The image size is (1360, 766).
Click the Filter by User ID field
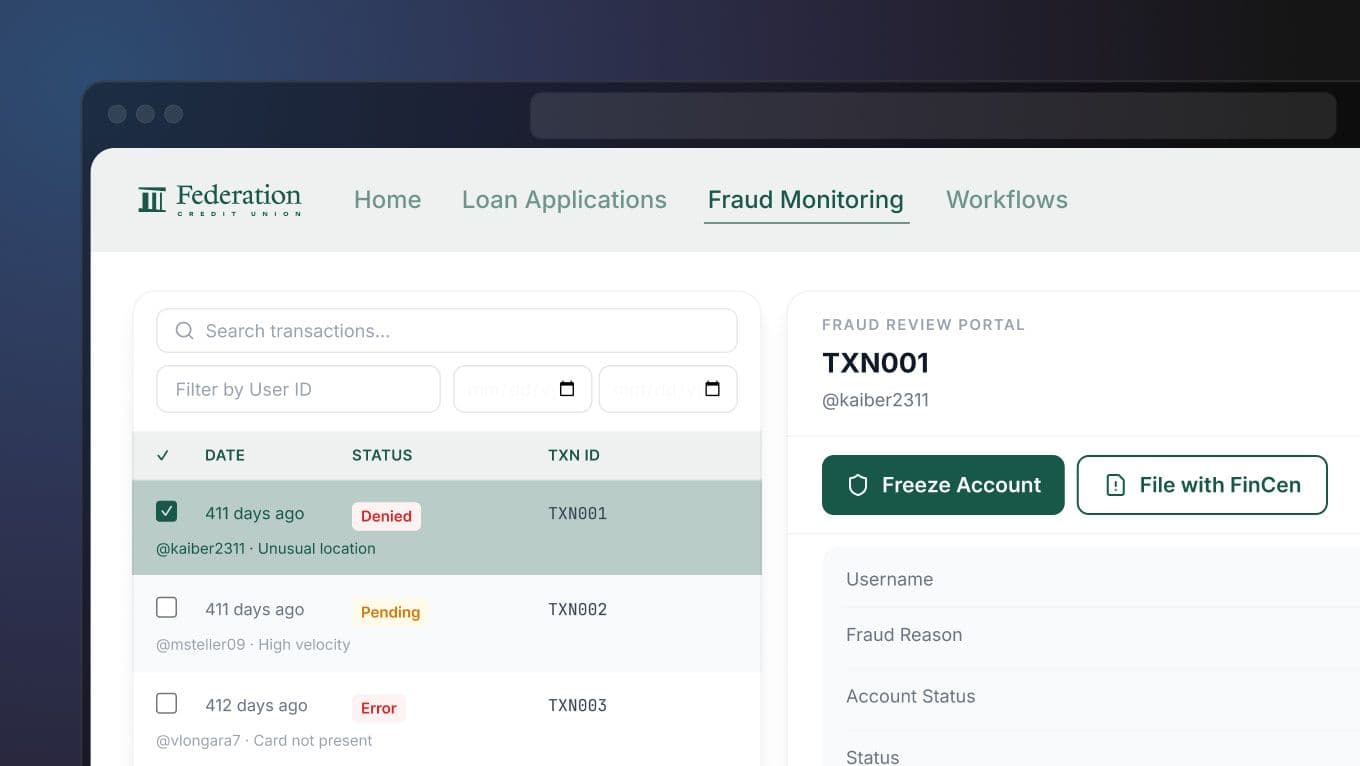click(298, 389)
